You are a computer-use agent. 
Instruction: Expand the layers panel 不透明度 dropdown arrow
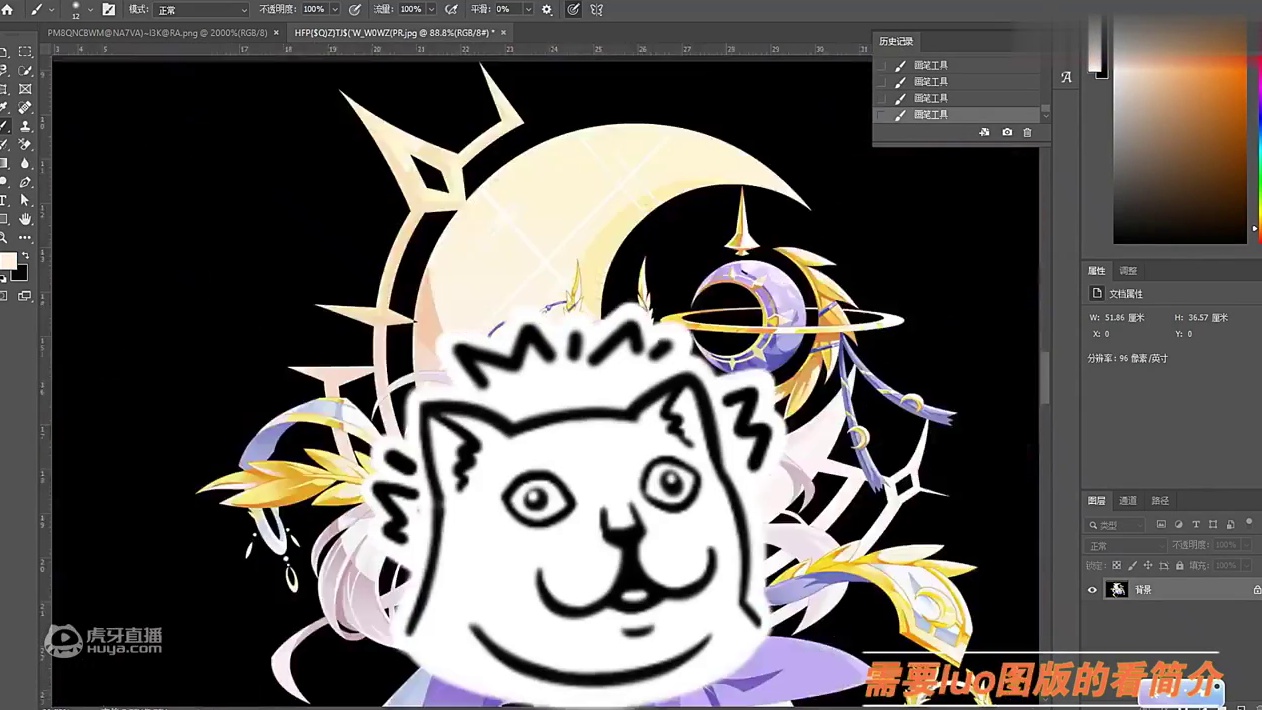tap(1246, 545)
